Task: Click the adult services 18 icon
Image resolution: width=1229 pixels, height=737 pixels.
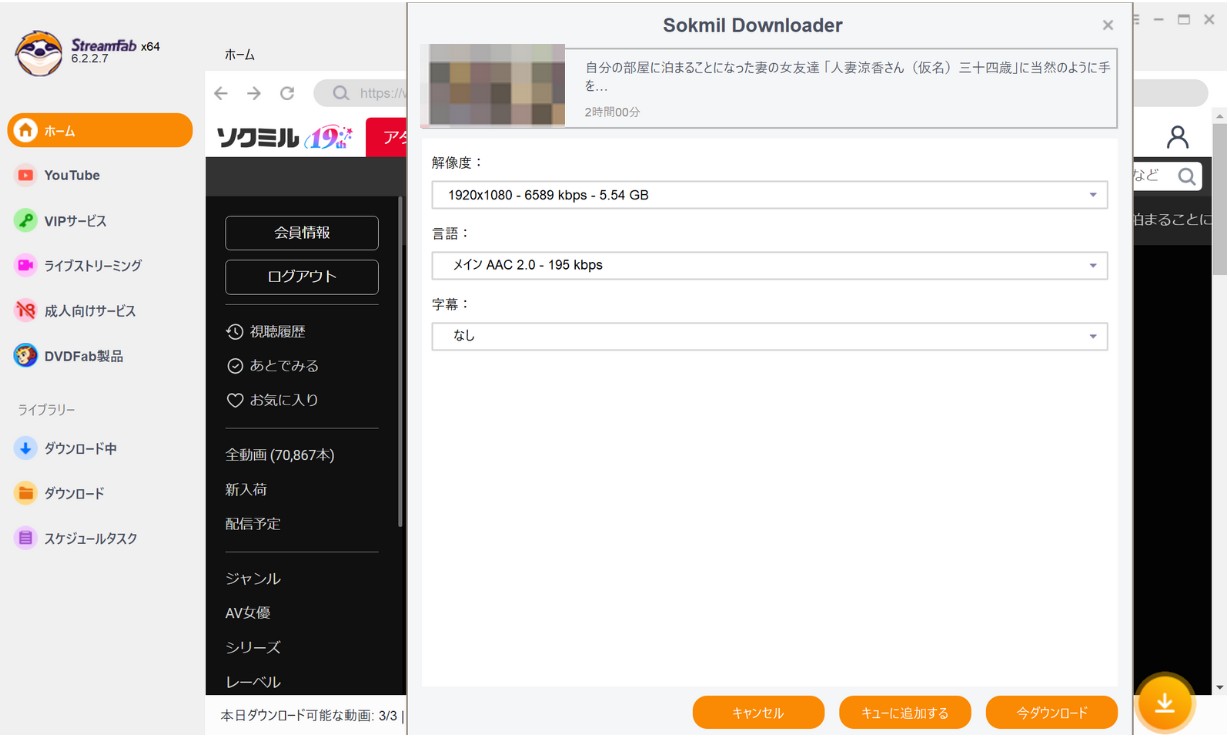Action: coord(26,311)
